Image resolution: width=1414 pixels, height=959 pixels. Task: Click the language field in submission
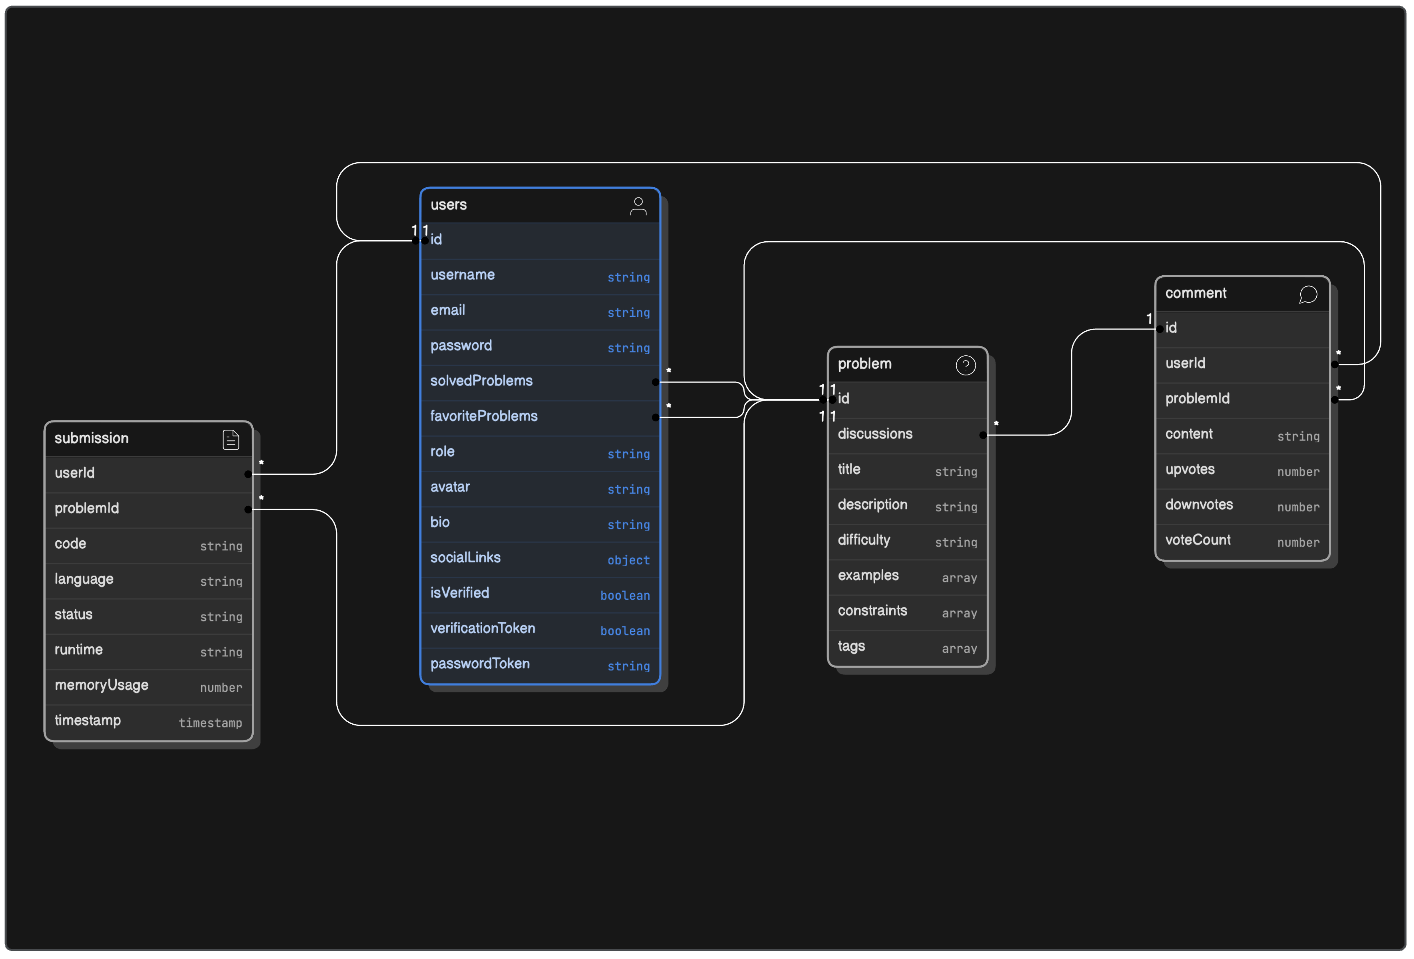click(149, 580)
